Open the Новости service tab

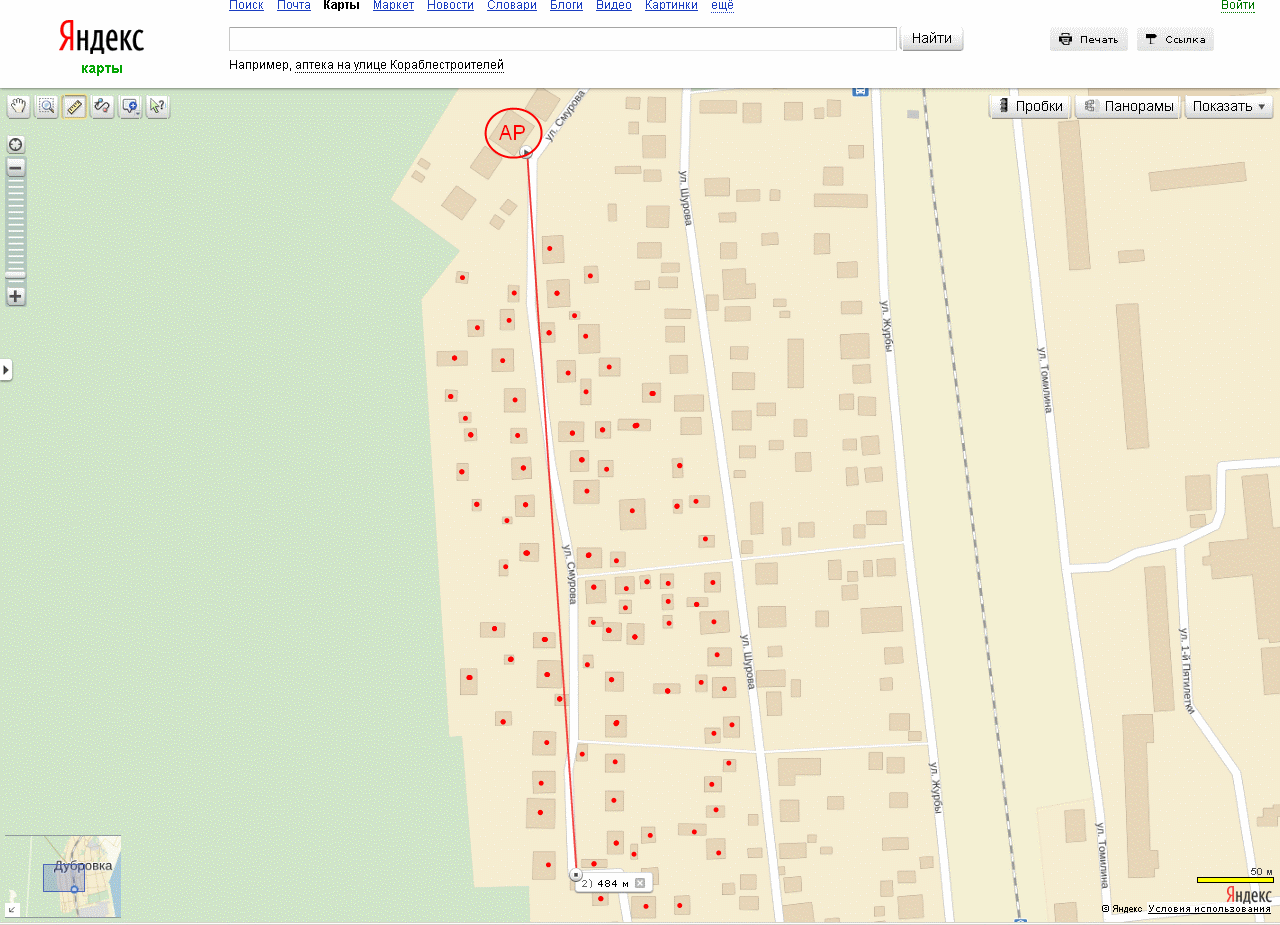(450, 6)
